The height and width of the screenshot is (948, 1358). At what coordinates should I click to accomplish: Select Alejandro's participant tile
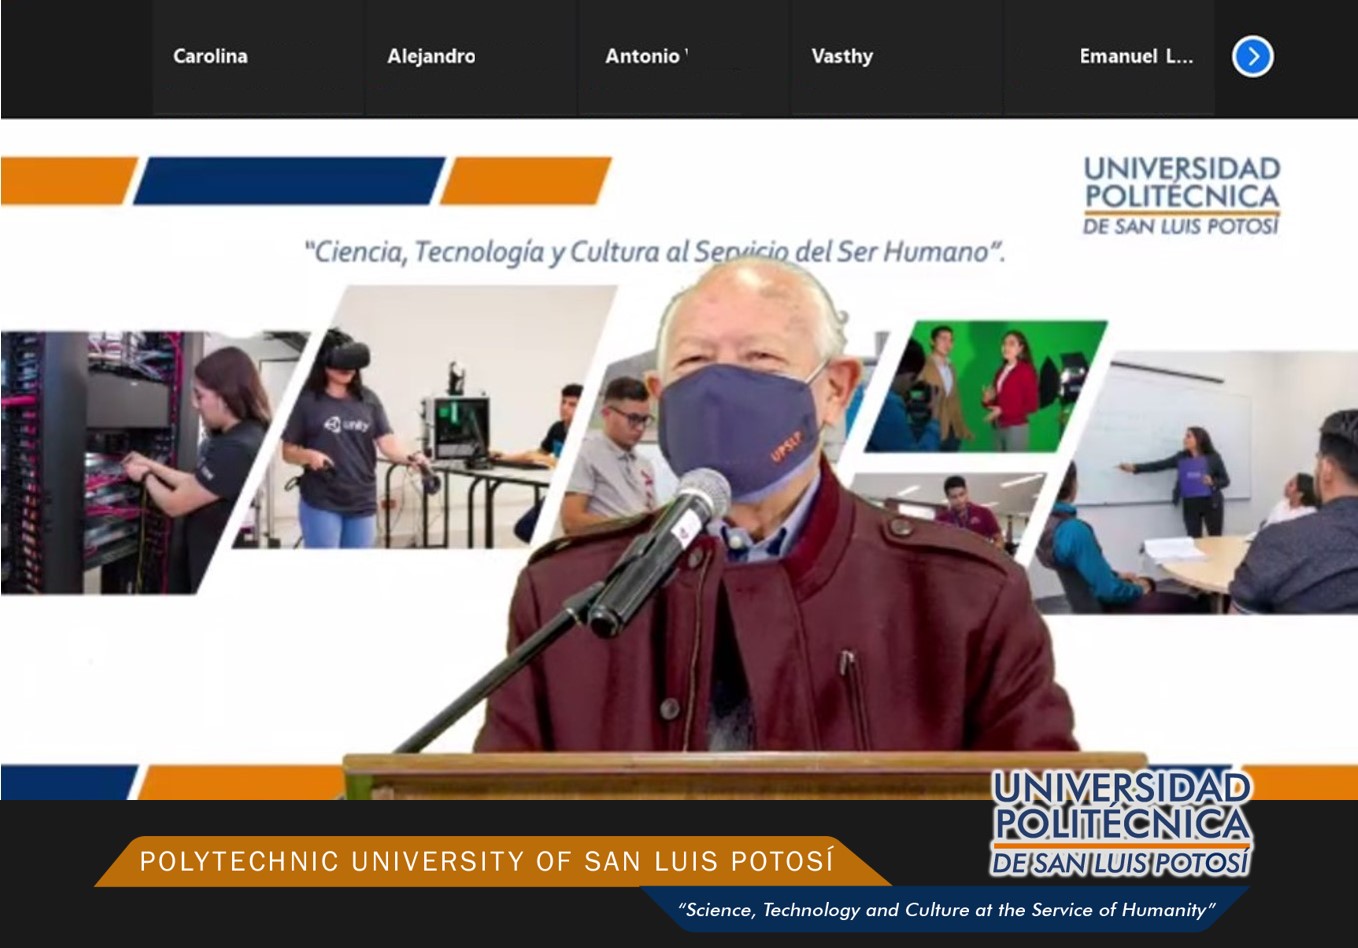pos(471,58)
